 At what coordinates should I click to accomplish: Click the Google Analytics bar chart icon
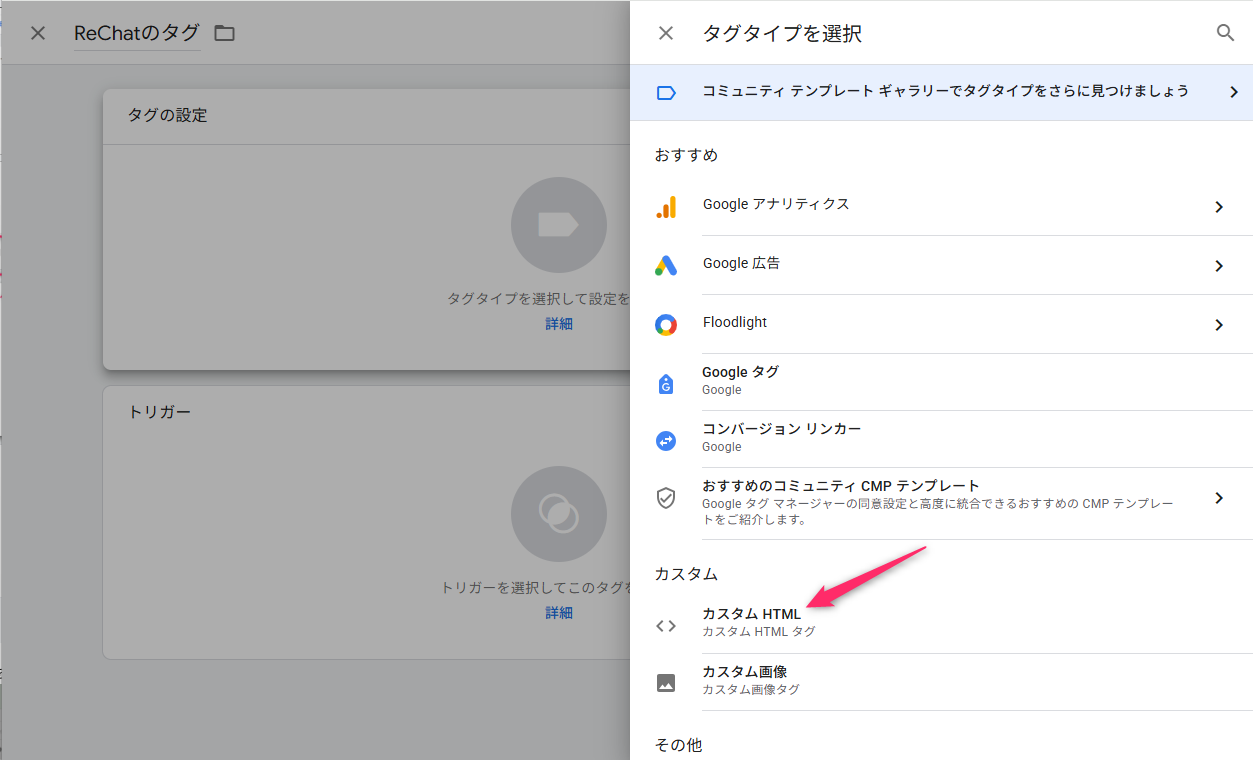666,207
